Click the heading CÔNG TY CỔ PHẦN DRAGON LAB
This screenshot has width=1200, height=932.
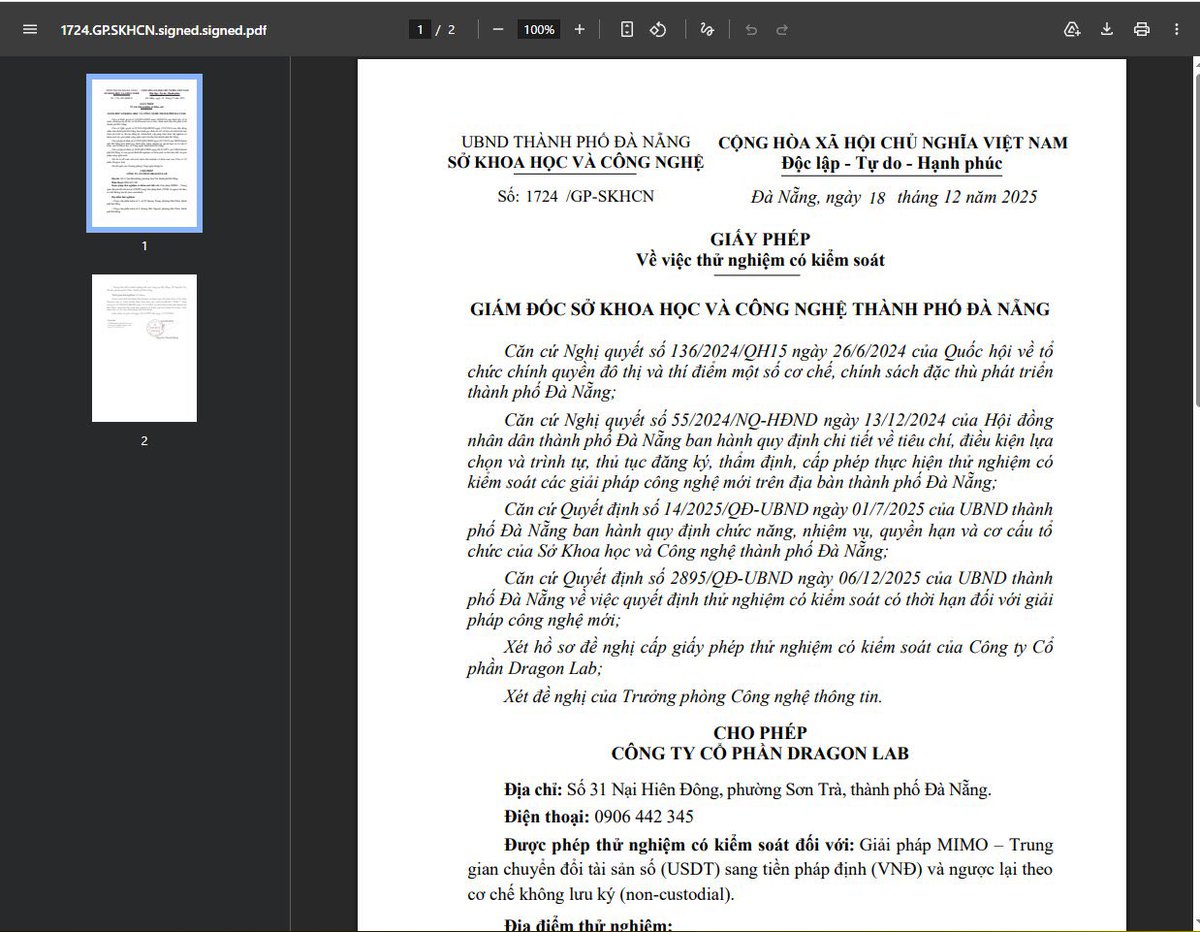coord(760,753)
